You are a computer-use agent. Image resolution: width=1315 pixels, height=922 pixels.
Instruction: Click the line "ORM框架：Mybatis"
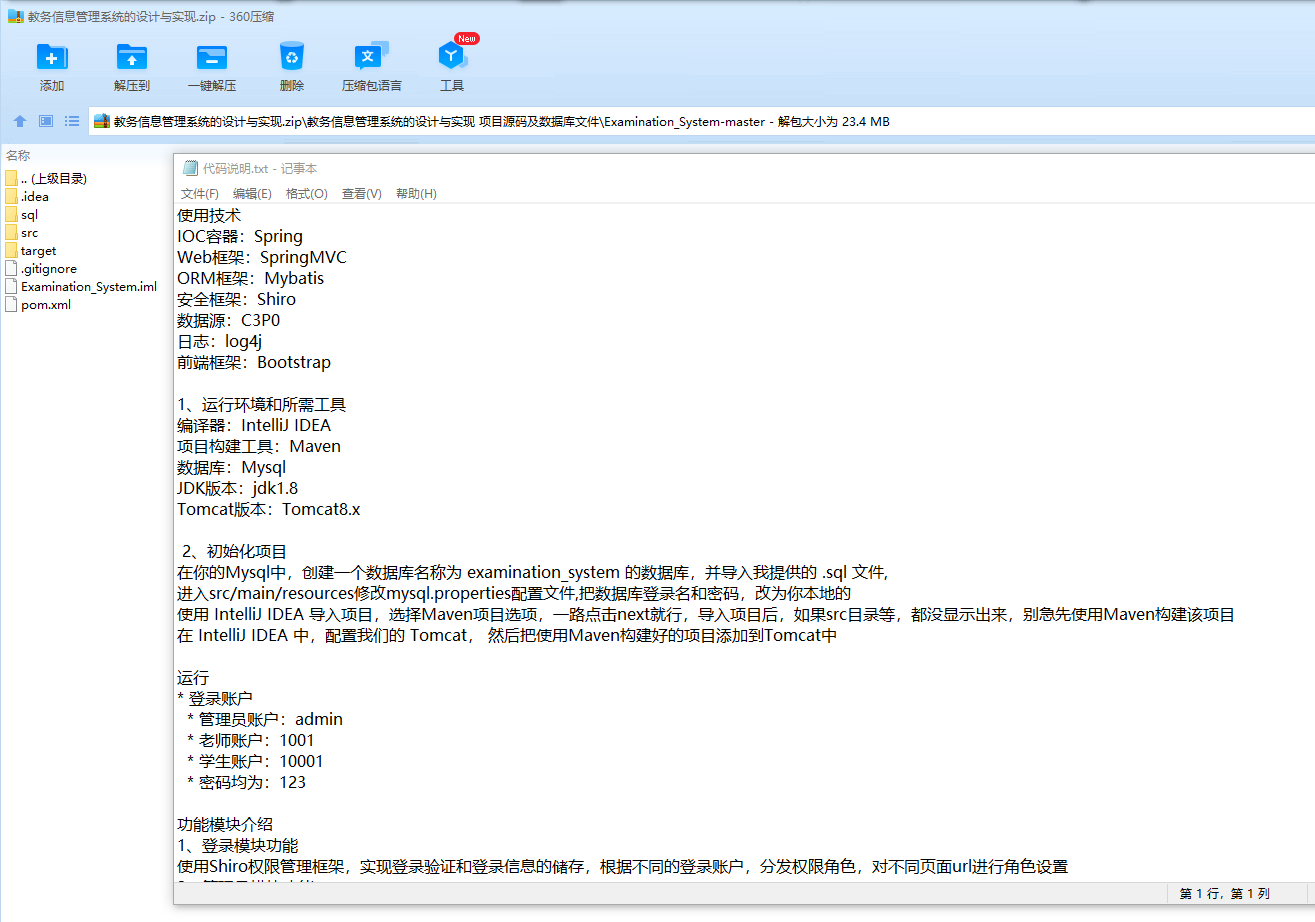[251, 278]
